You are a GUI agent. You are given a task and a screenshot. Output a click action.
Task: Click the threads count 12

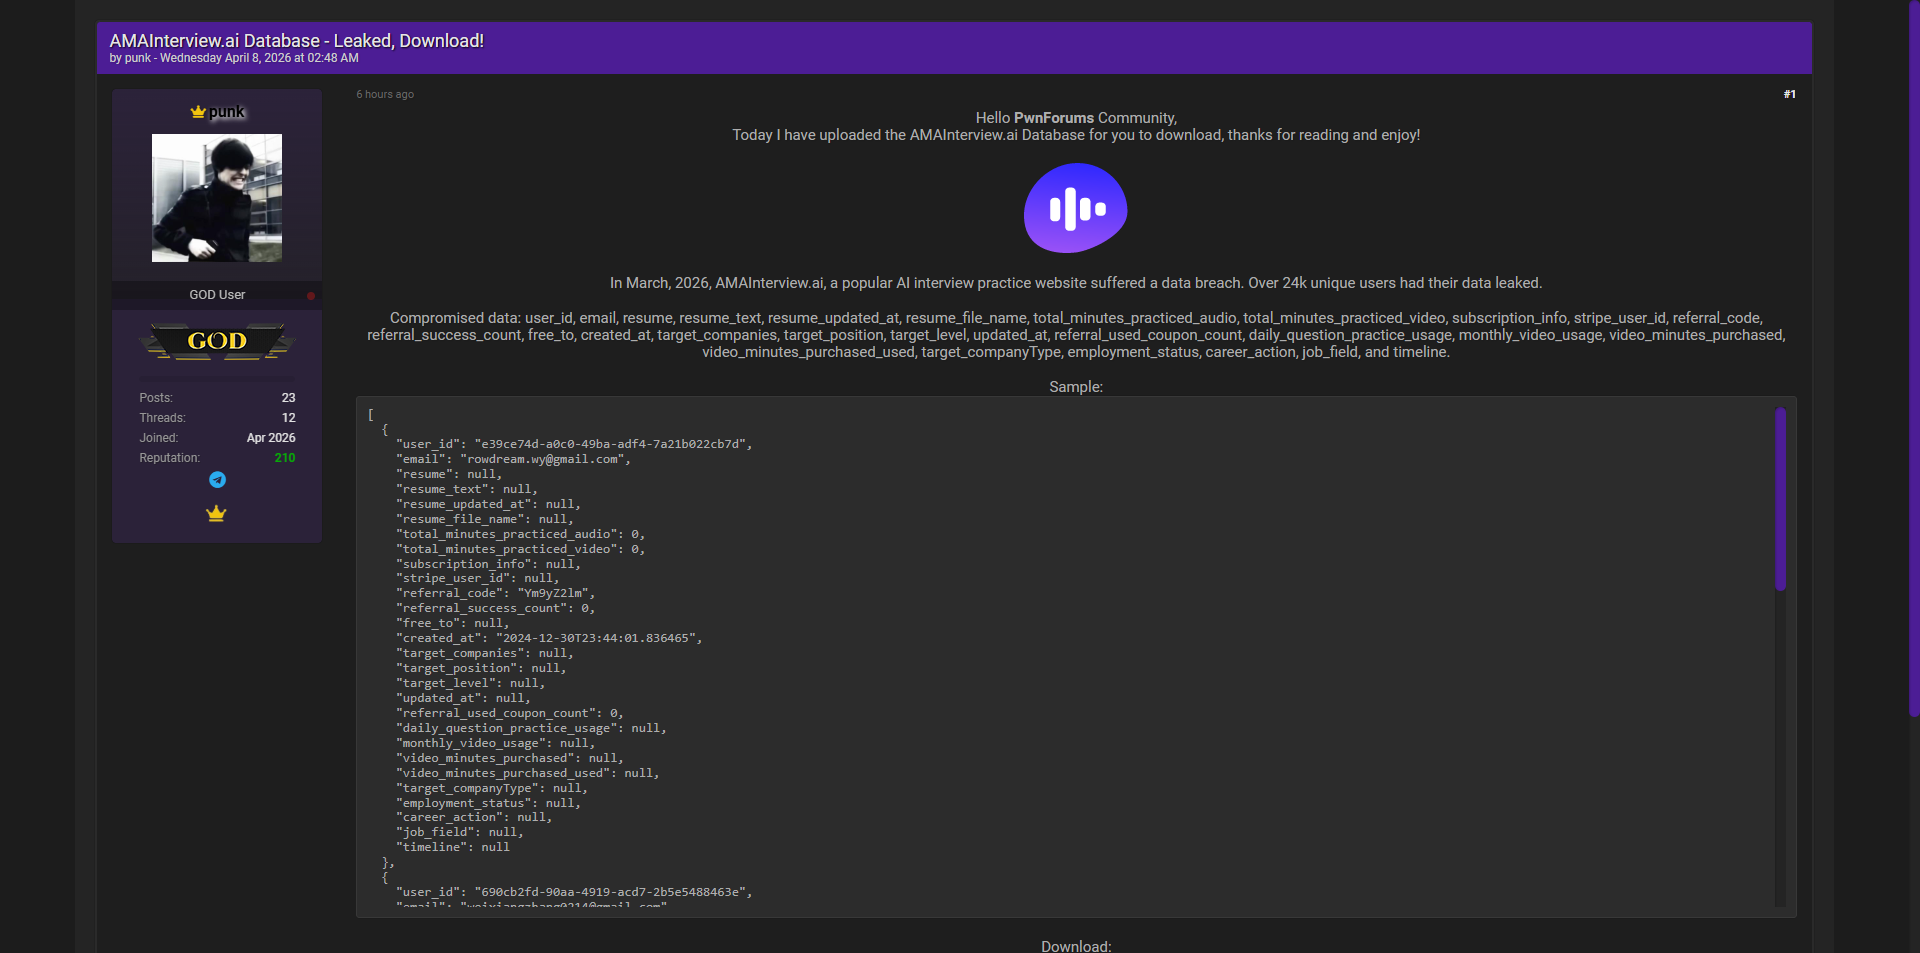click(288, 418)
